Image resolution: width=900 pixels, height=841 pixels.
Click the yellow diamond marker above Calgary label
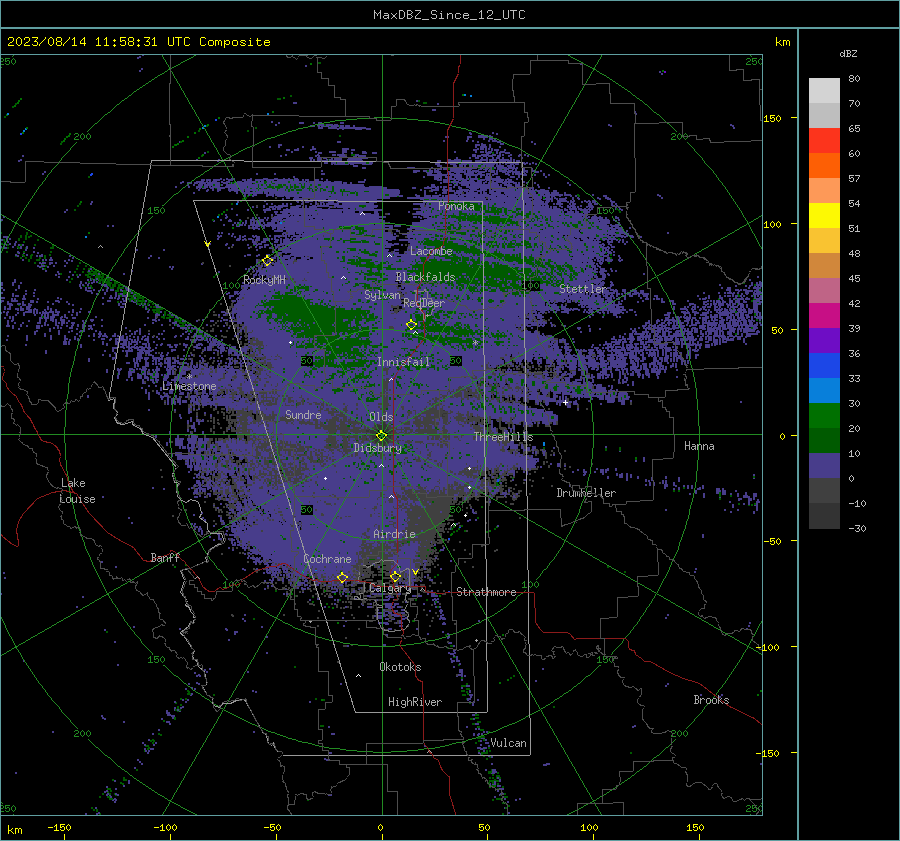(395, 576)
